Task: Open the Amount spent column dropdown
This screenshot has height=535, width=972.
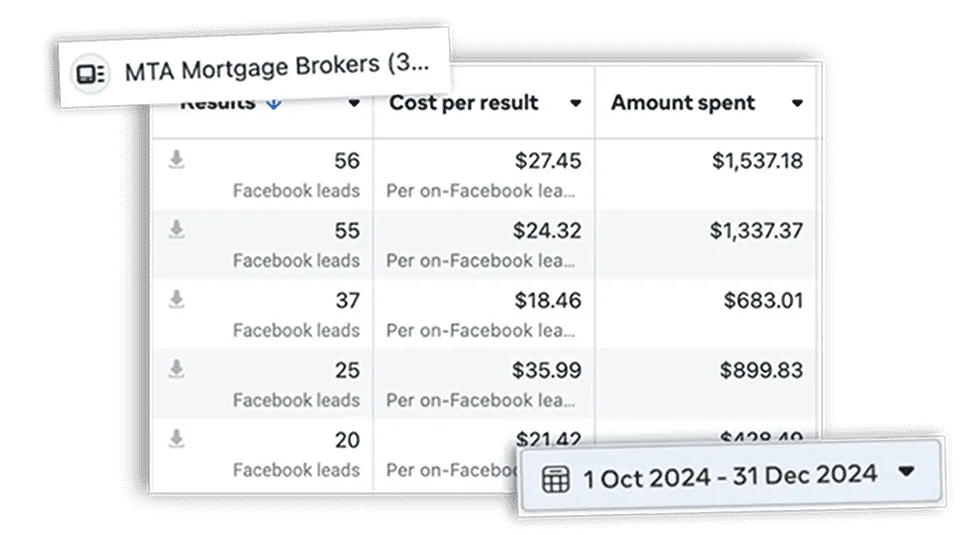Action: click(x=797, y=103)
